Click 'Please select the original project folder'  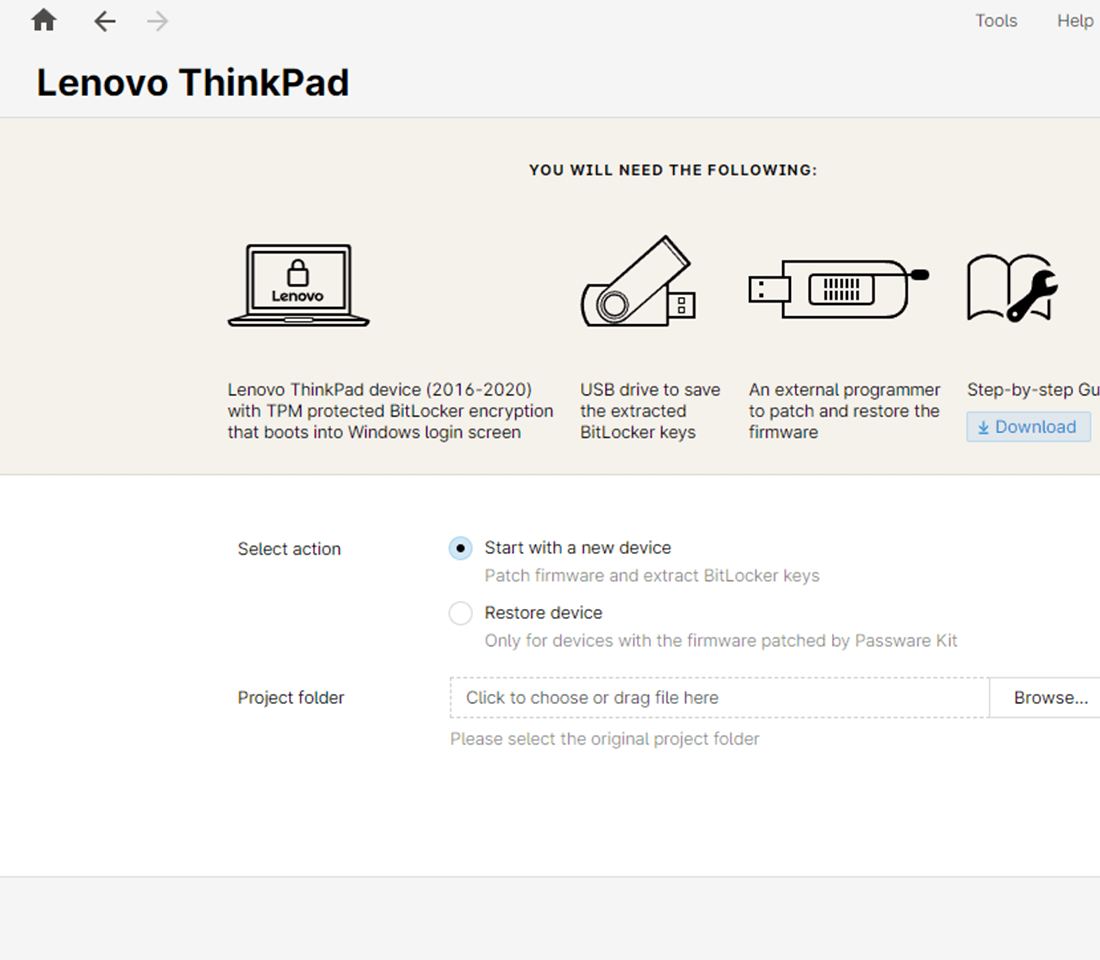click(x=605, y=739)
